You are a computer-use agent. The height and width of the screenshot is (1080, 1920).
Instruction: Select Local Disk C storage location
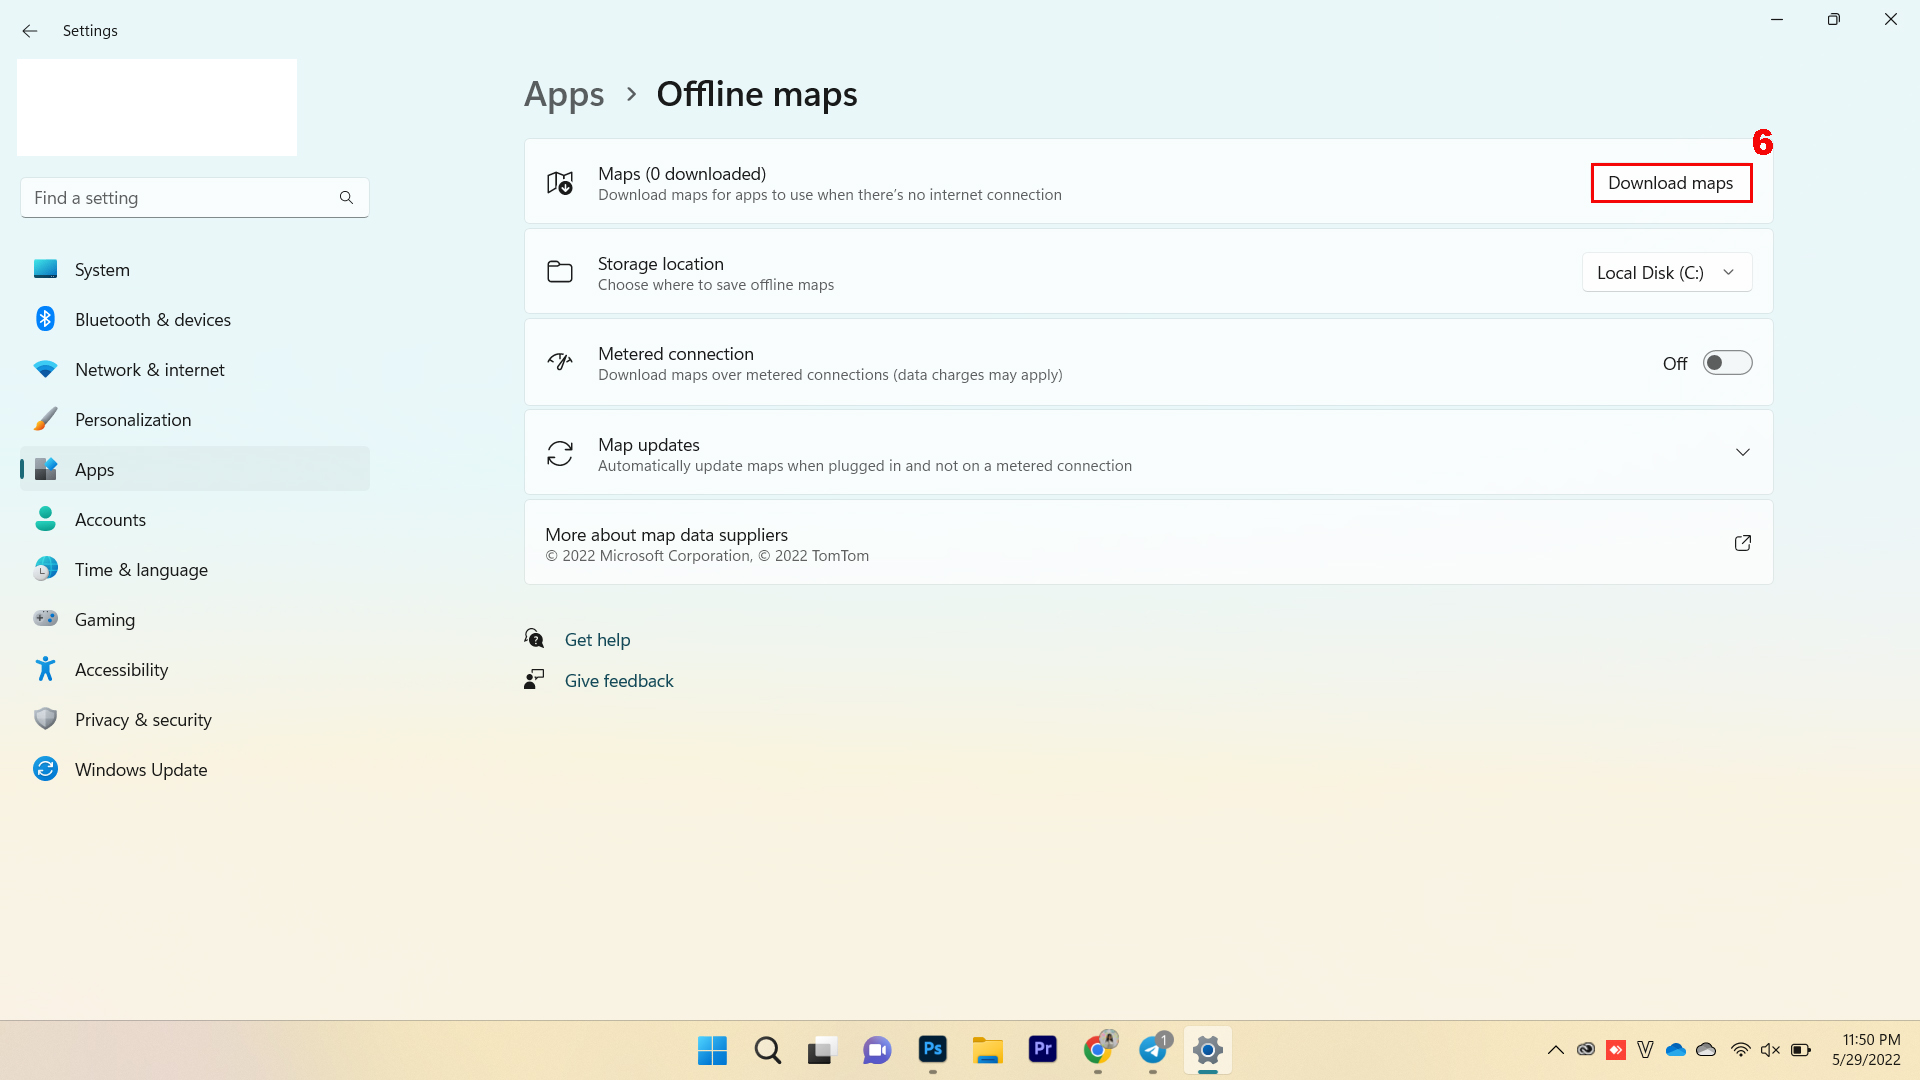1665,272
